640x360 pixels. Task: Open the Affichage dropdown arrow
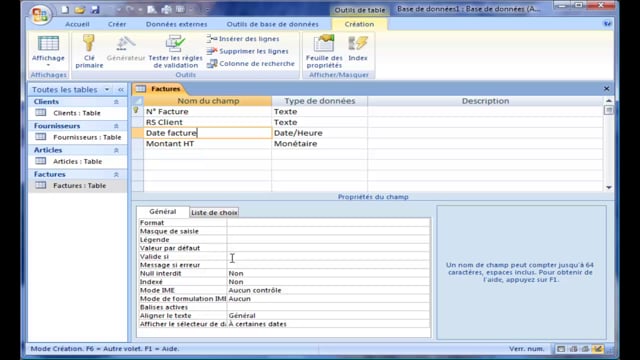(48, 65)
